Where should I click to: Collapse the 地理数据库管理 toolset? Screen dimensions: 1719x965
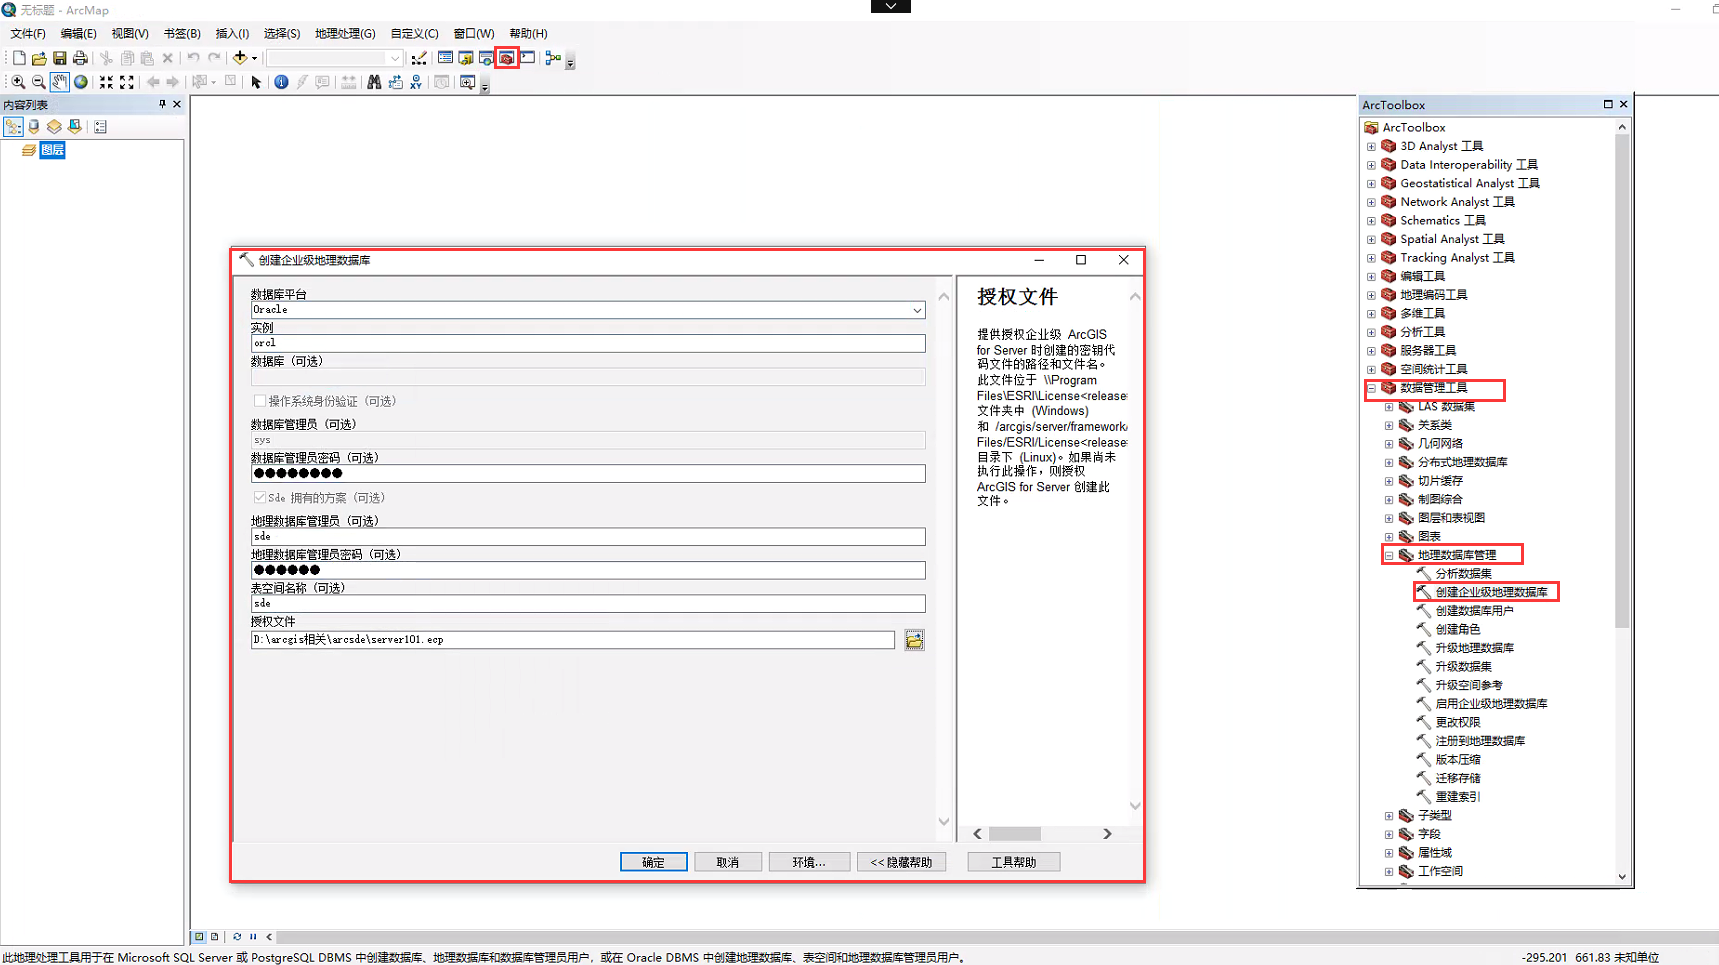point(1388,554)
